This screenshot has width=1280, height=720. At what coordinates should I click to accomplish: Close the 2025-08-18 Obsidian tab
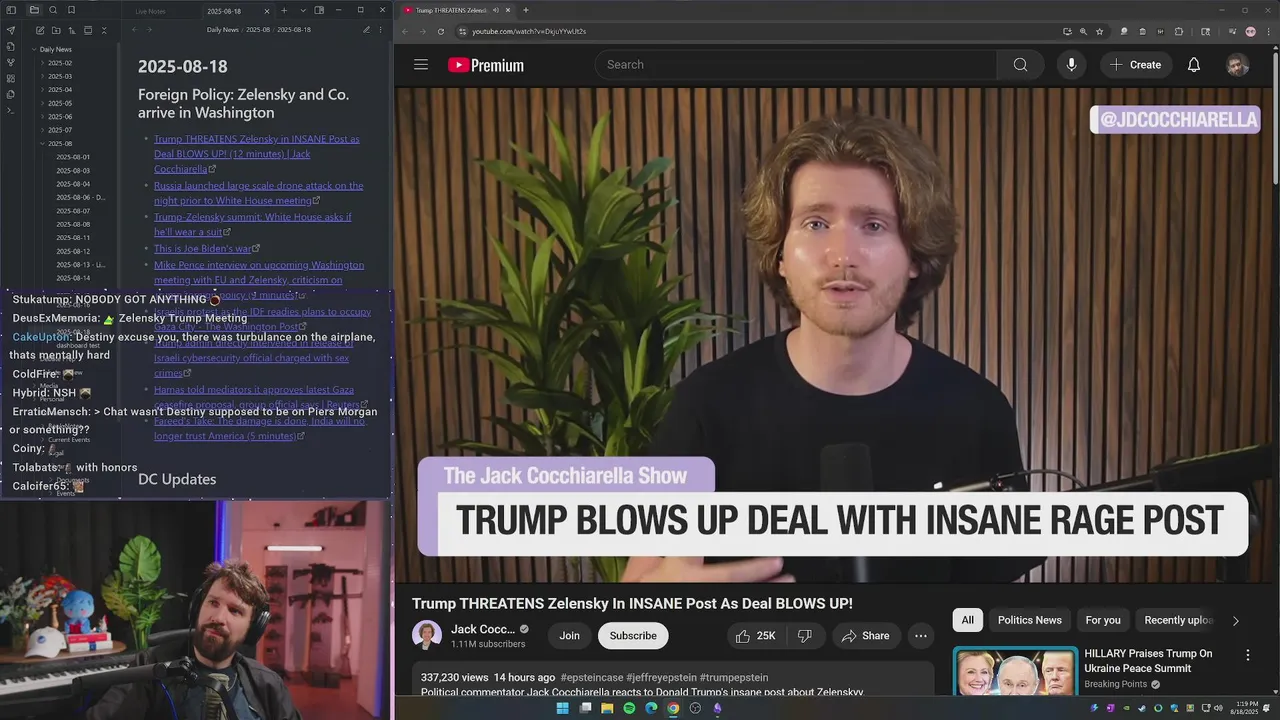tap(267, 11)
